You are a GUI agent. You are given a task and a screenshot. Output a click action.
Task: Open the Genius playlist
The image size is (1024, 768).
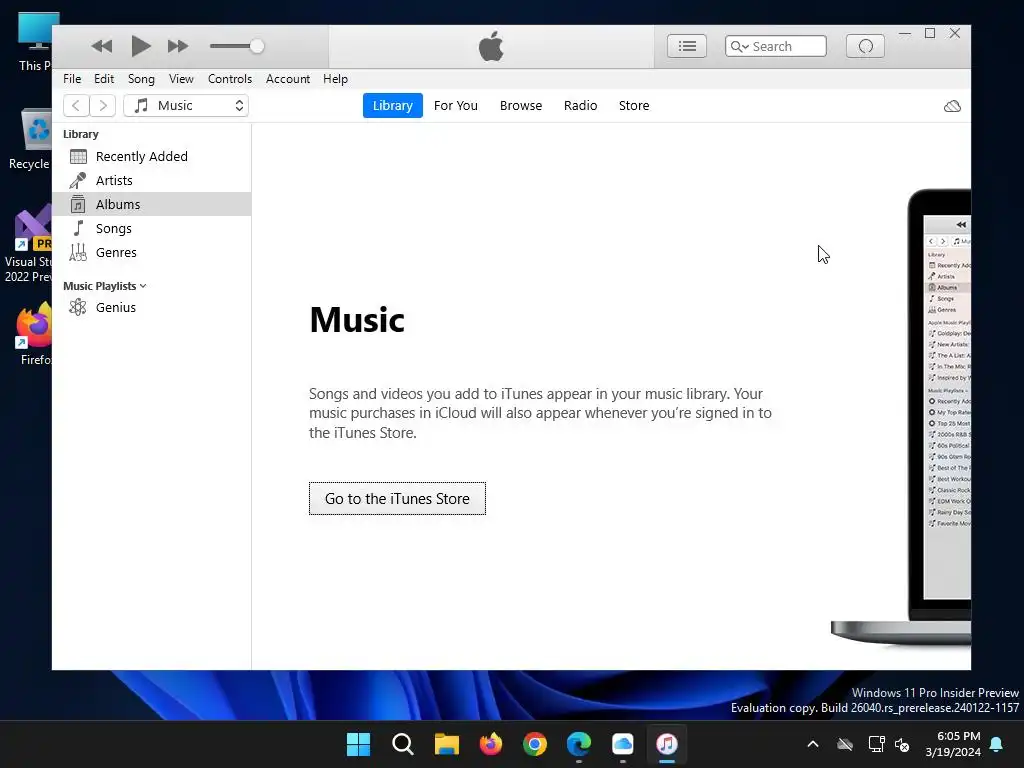click(x=152, y=308)
